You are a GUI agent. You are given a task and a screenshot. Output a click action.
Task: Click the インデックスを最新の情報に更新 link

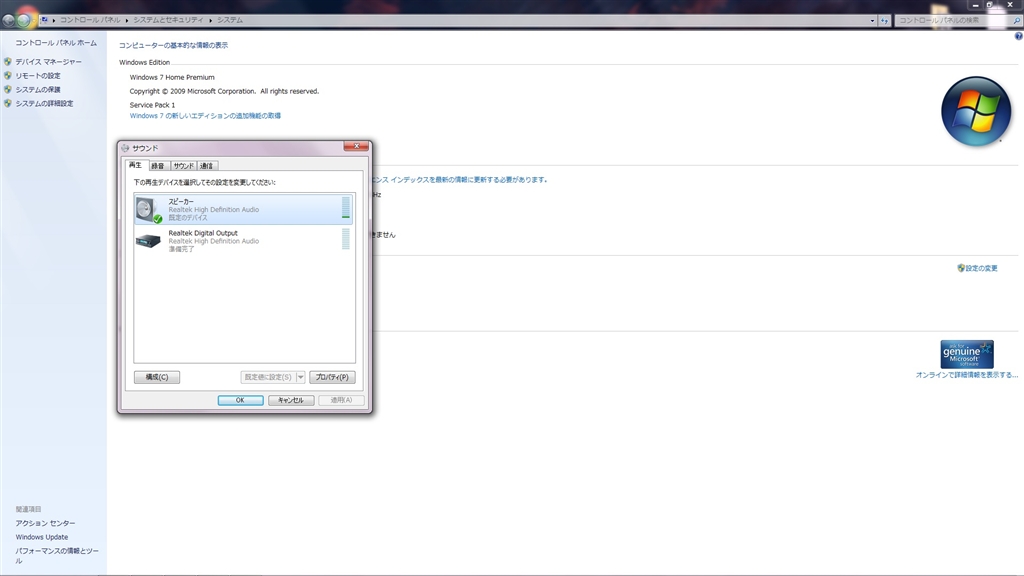coord(460,180)
